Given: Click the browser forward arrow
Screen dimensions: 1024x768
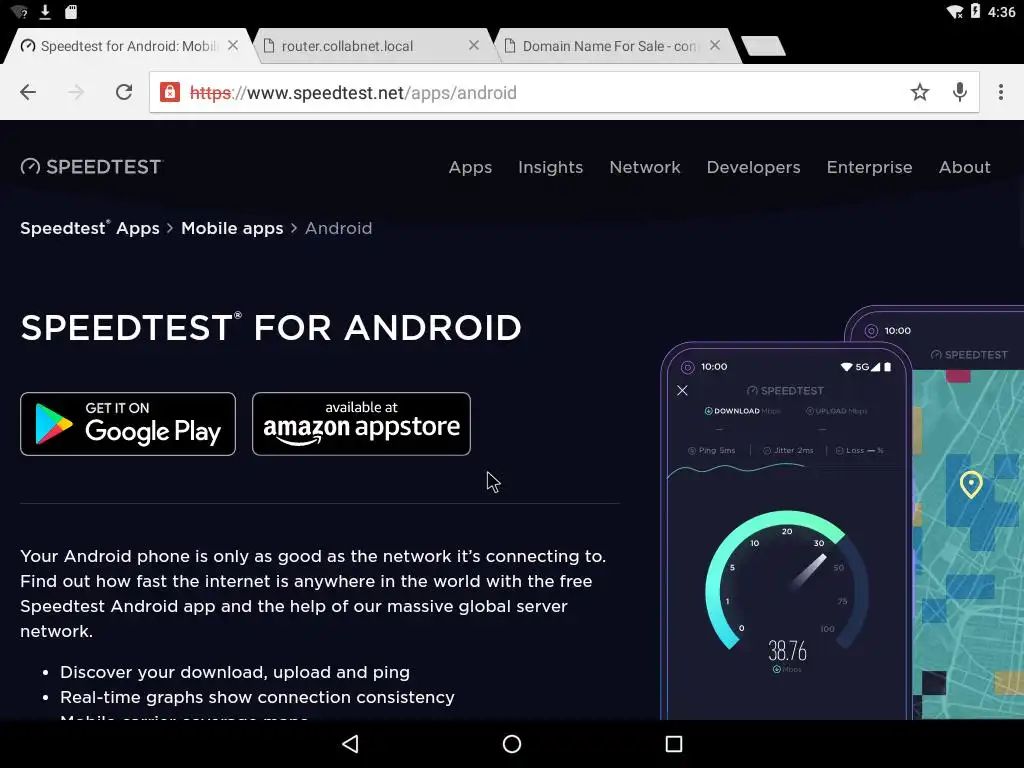Looking at the screenshot, I should click(x=76, y=92).
